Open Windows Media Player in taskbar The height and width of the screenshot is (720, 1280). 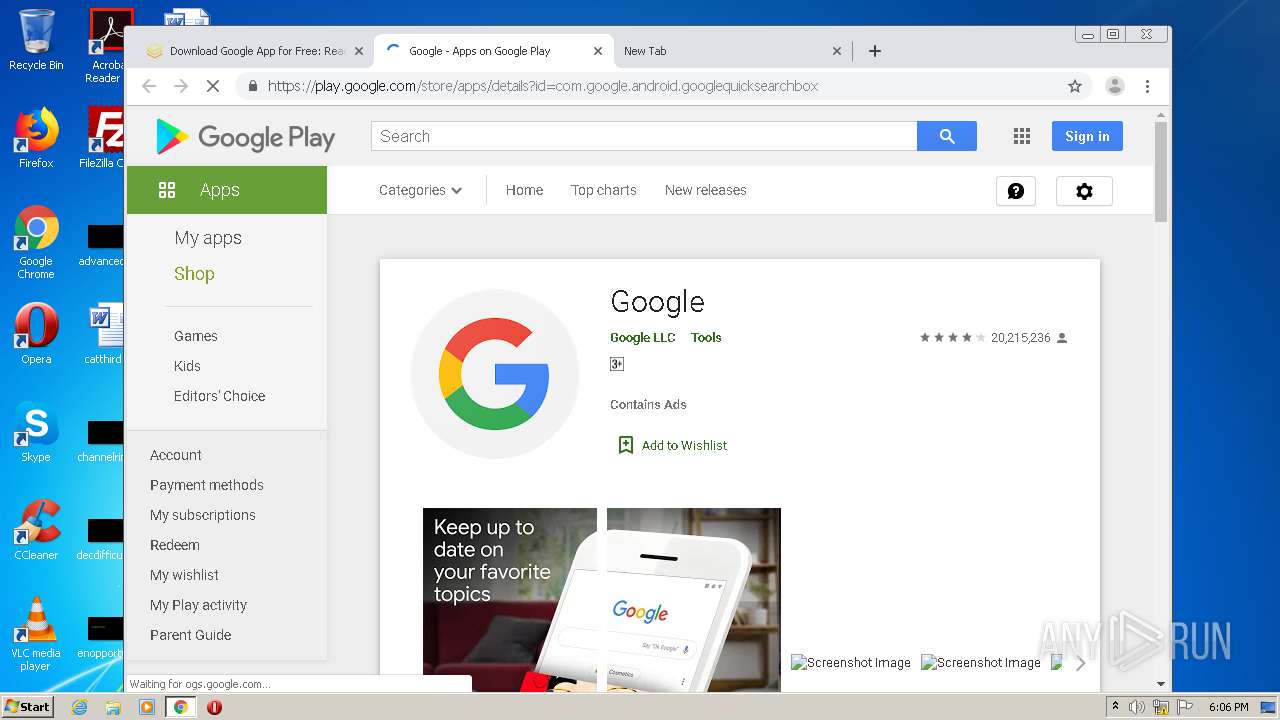tap(147, 707)
